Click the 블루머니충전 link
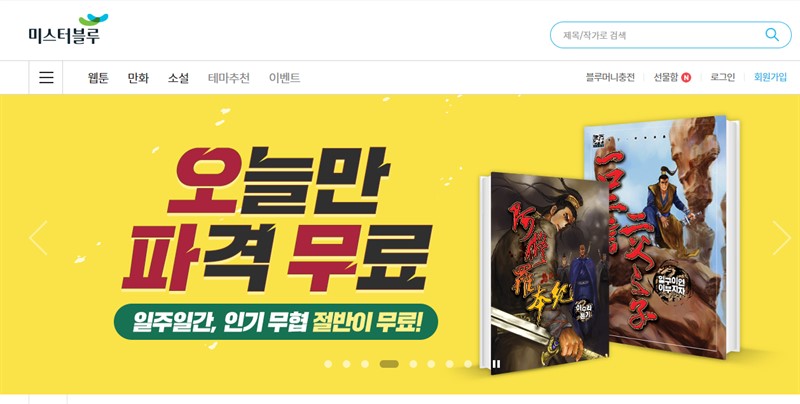Viewport: 800px width, 404px height. click(x=610, y=78)
